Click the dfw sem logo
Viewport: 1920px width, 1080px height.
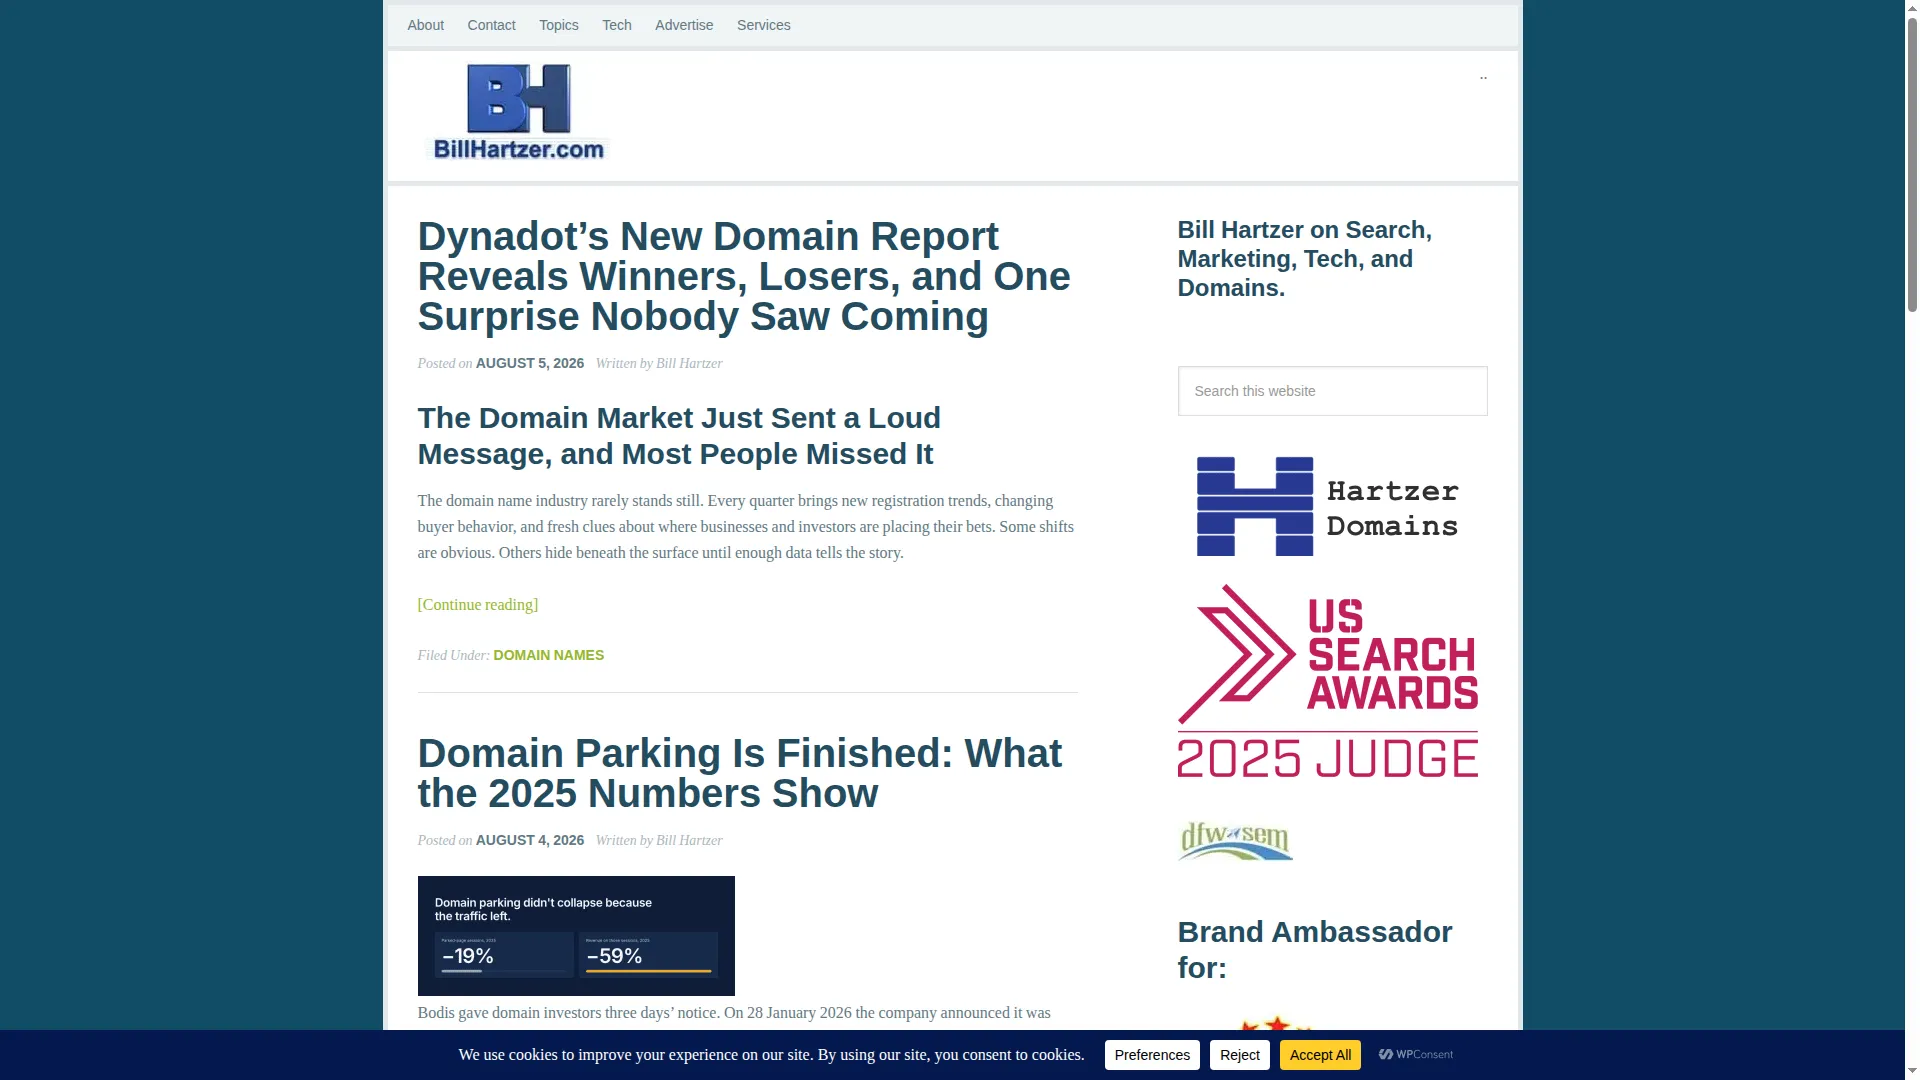coord(1235,841)
